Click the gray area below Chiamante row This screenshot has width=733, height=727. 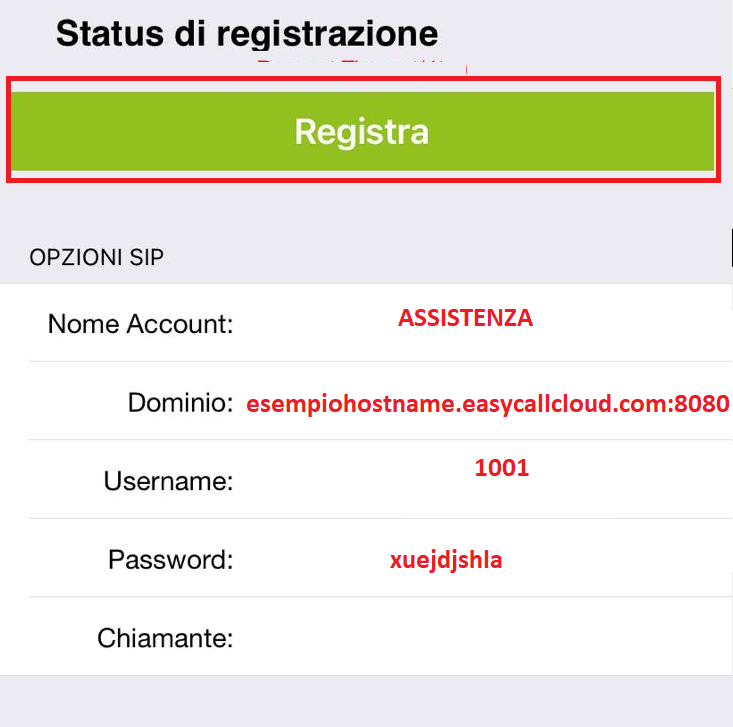coord(366,700)
